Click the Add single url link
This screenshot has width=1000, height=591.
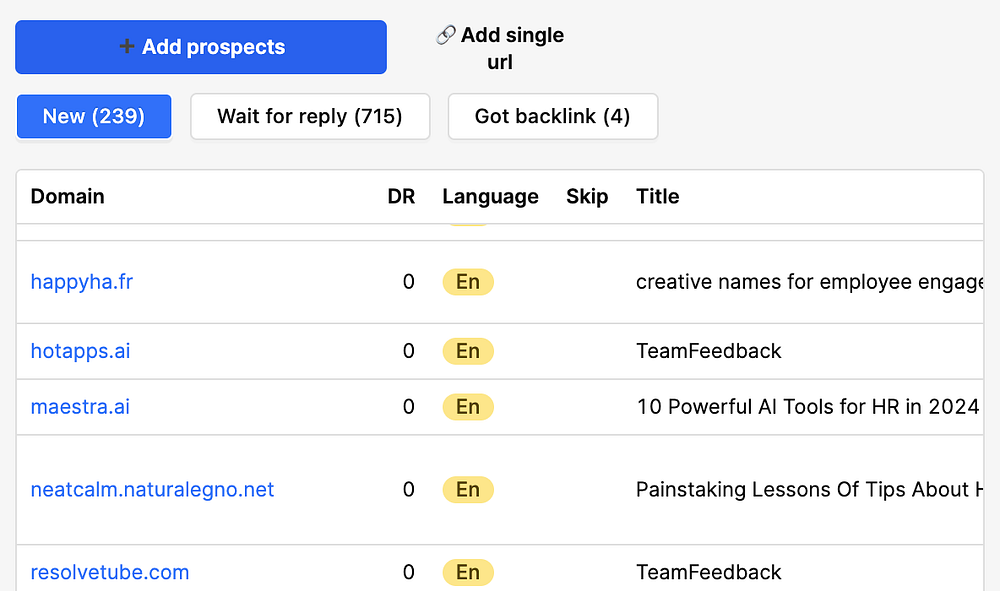click(512, 48)
